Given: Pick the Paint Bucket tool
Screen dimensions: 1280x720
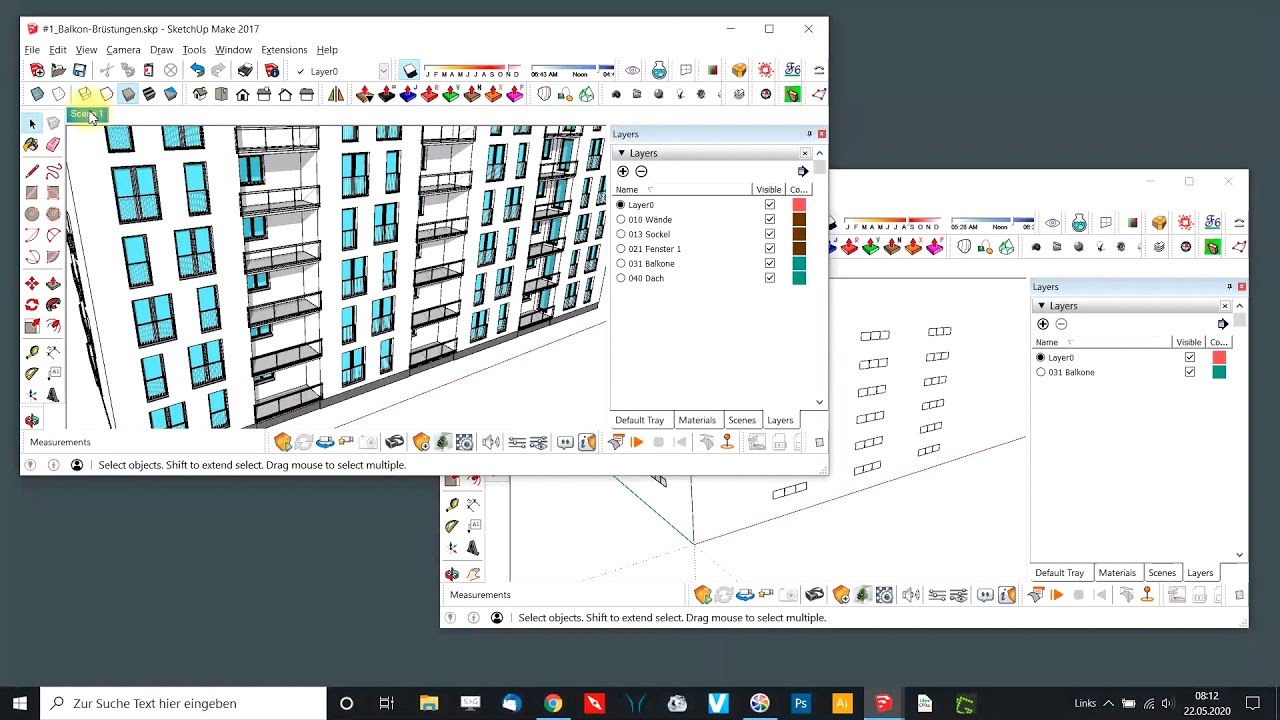Looking at the screenshot, I should click(x=32, y=145).
